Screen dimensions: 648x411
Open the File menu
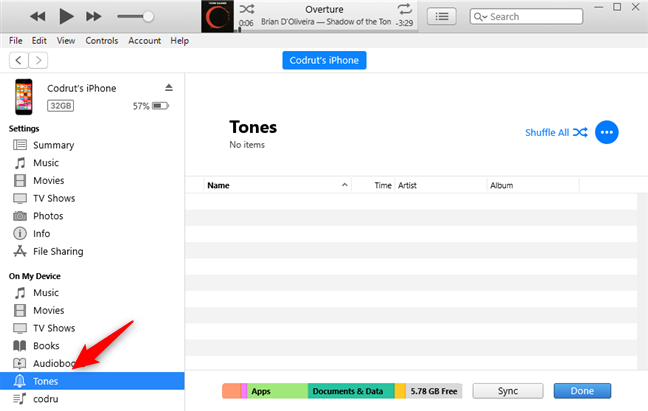click(16, 40)
